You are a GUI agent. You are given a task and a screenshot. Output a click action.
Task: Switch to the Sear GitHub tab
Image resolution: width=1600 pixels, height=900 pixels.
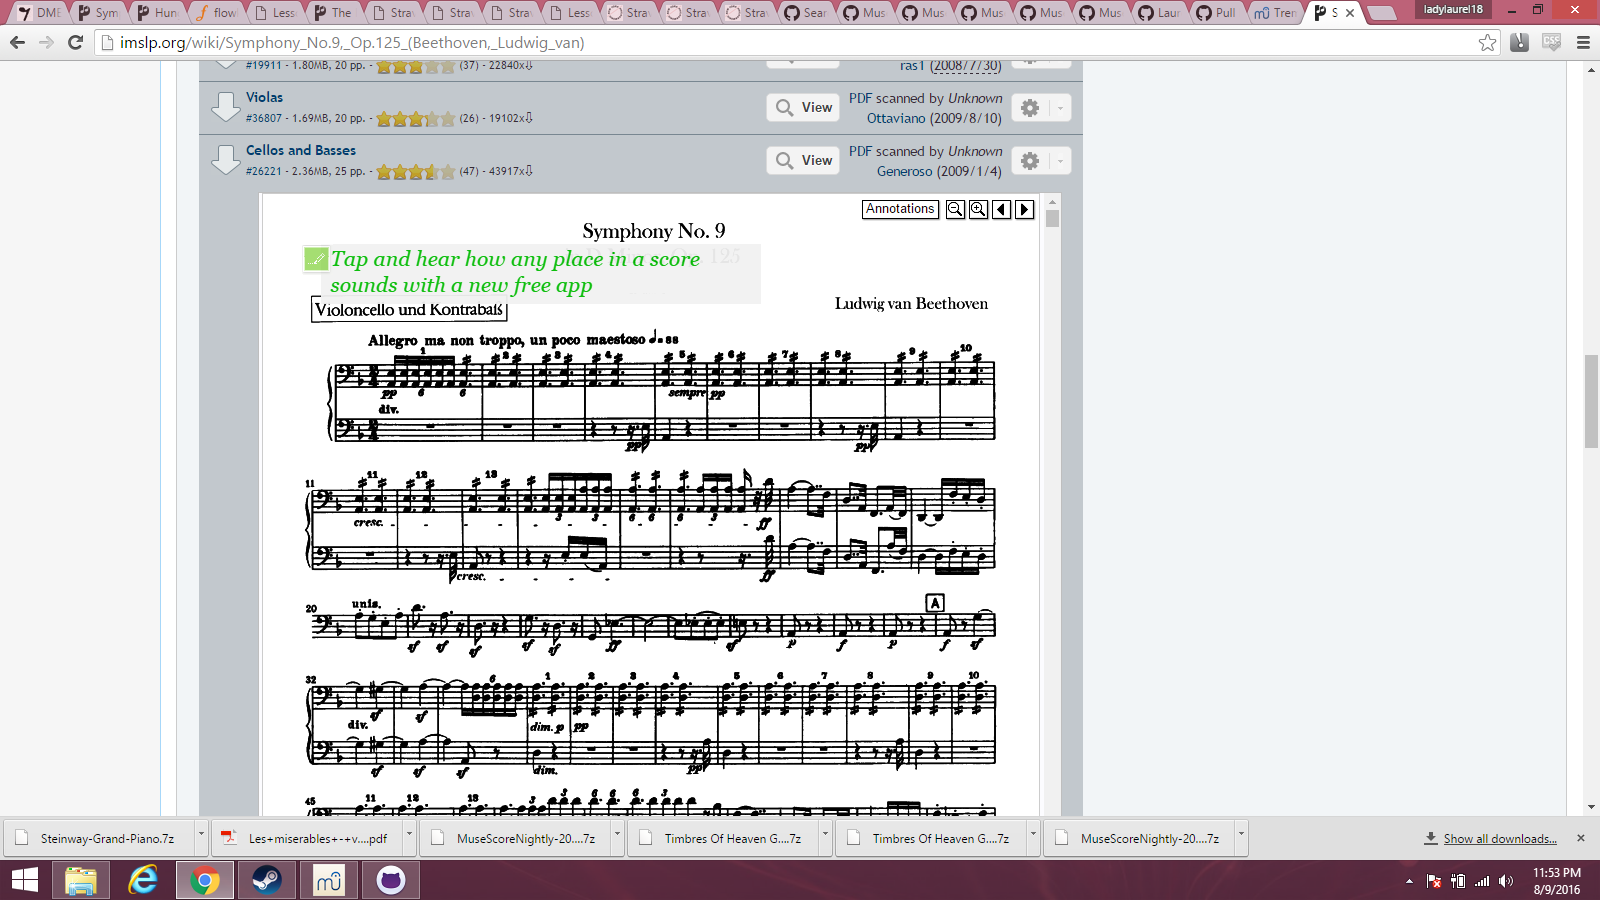pos(805,13)
